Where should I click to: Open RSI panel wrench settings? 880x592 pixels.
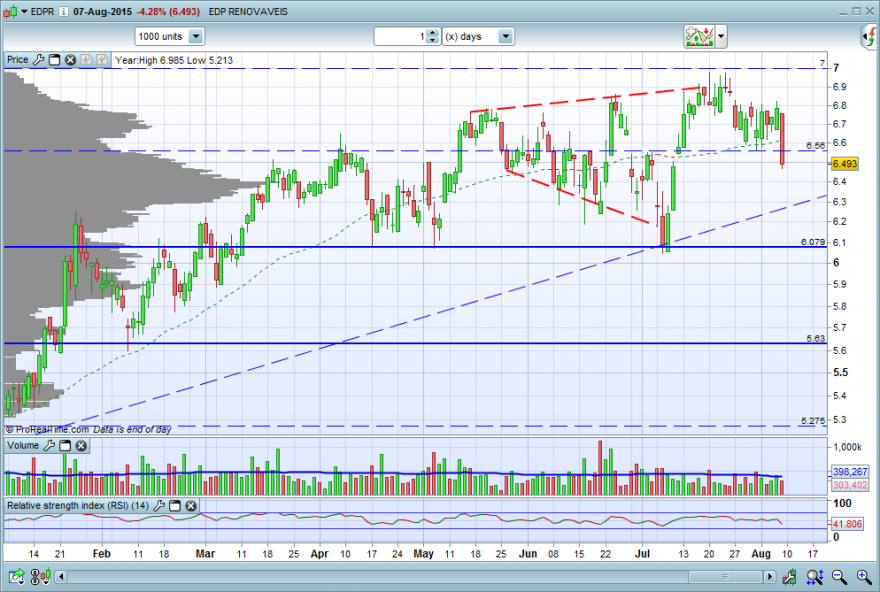coord(159,506)
